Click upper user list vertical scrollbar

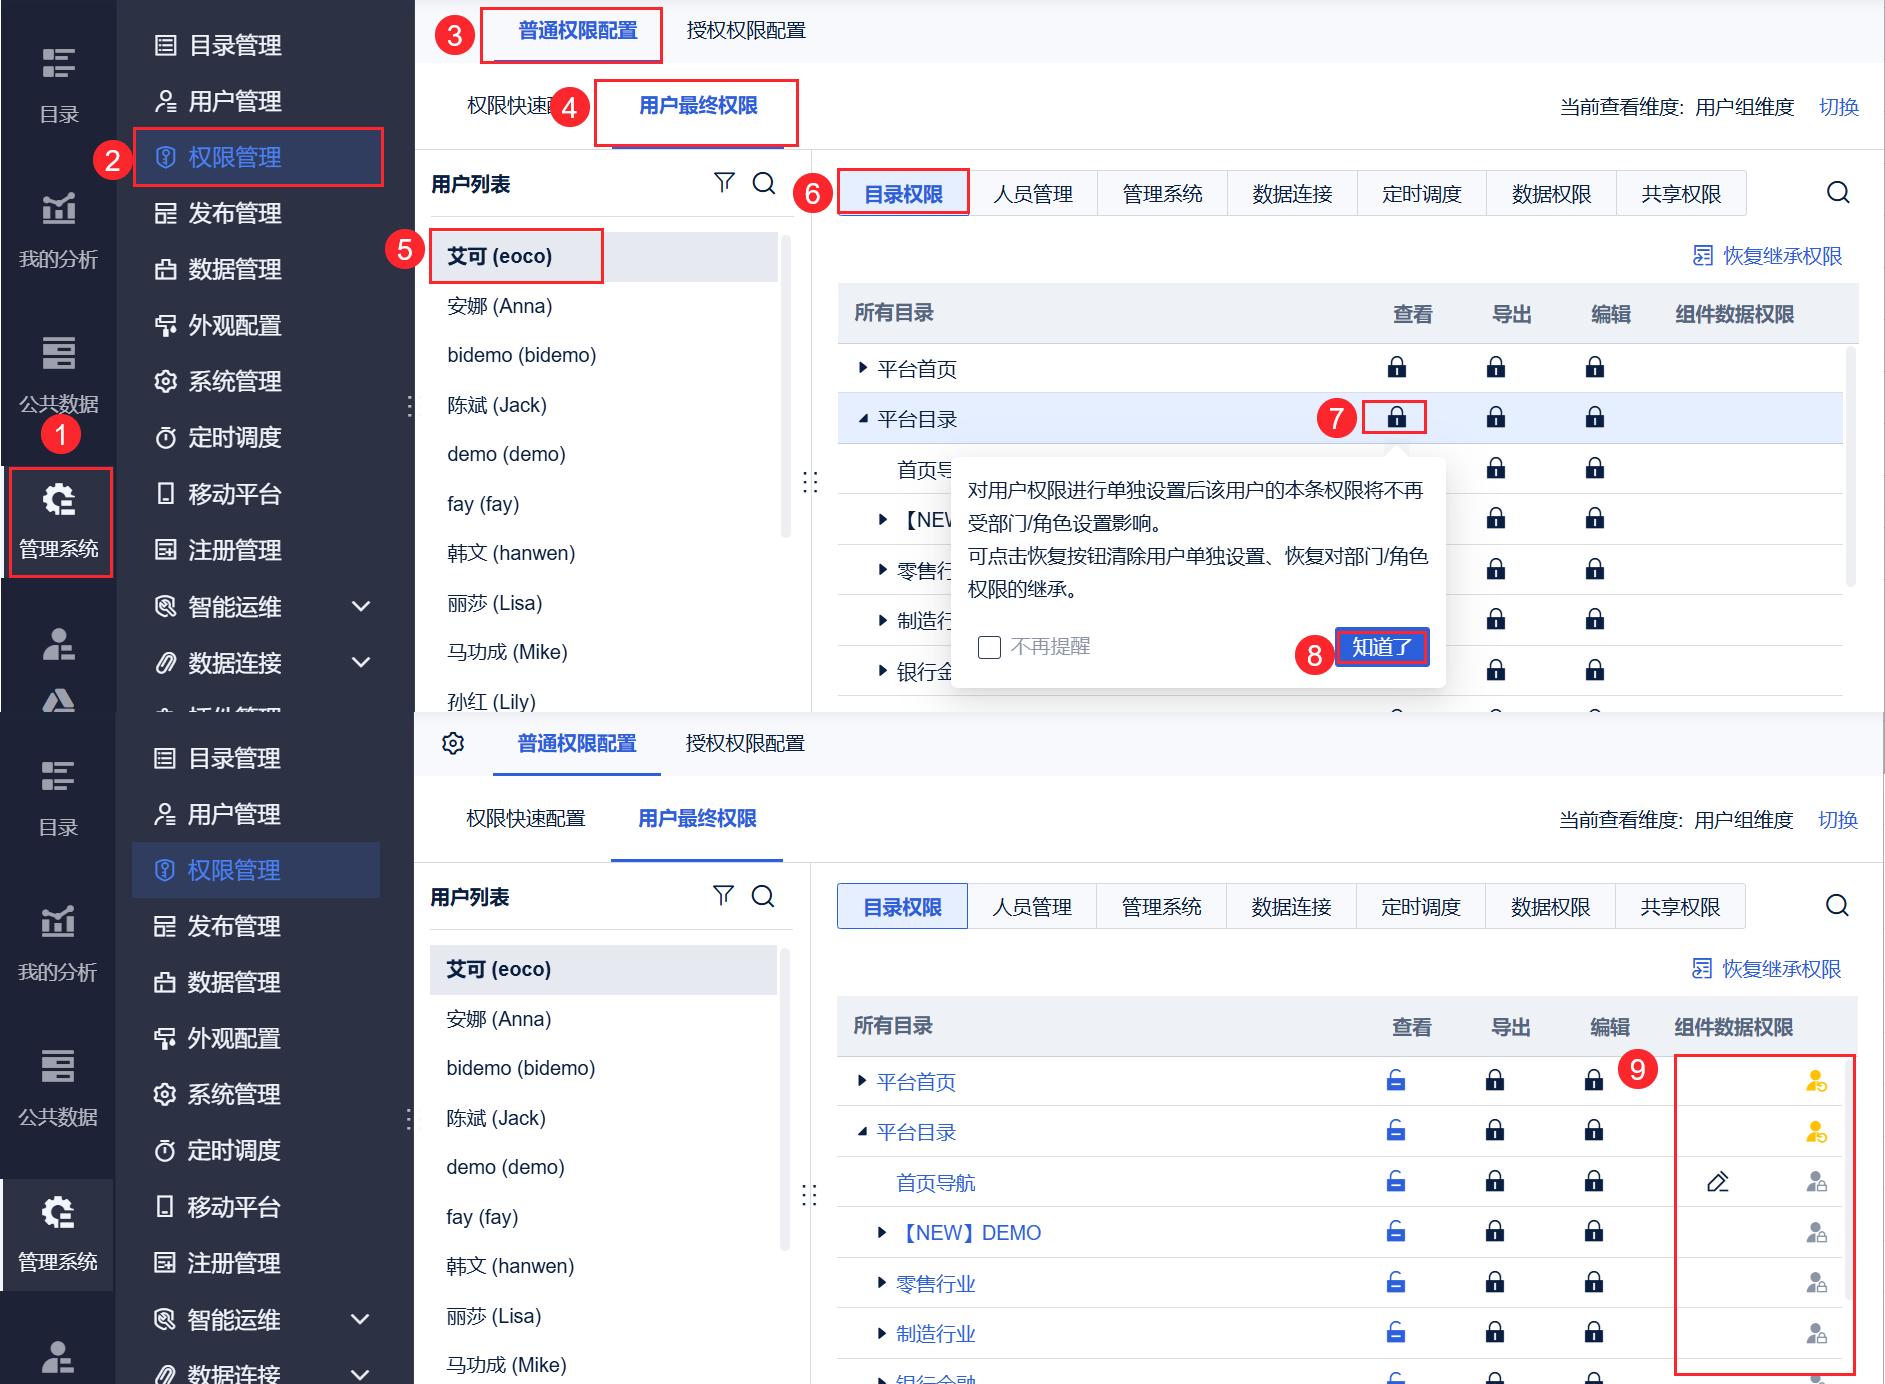point(785,385)
